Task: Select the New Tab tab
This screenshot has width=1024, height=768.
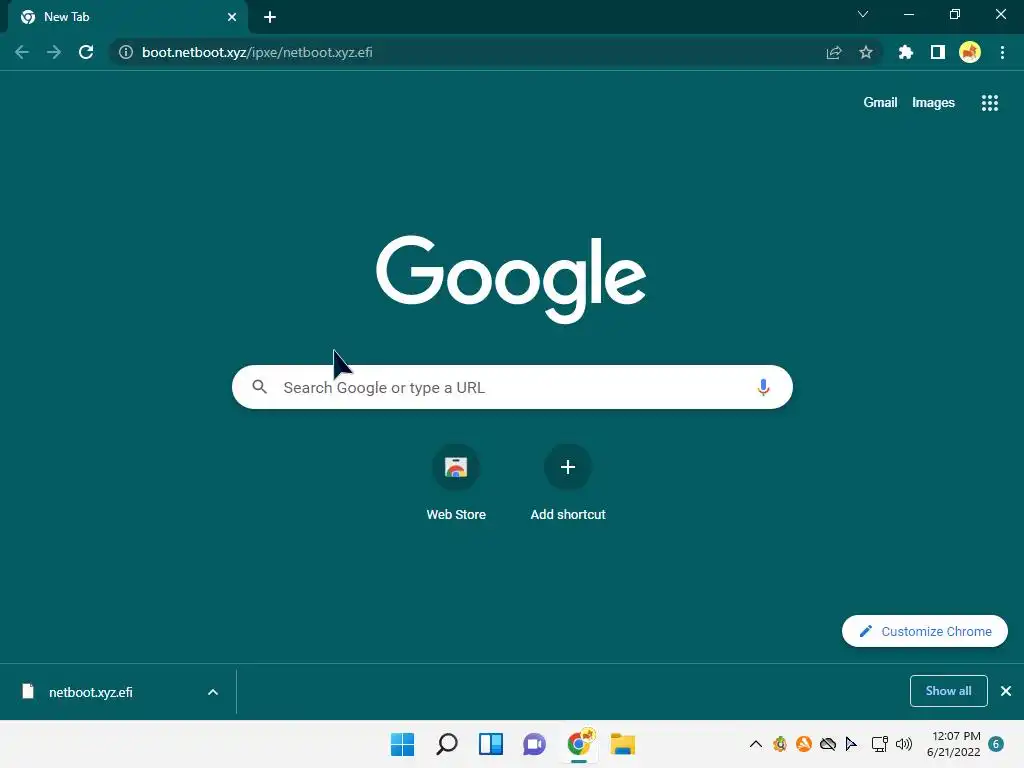Action: 129,17
